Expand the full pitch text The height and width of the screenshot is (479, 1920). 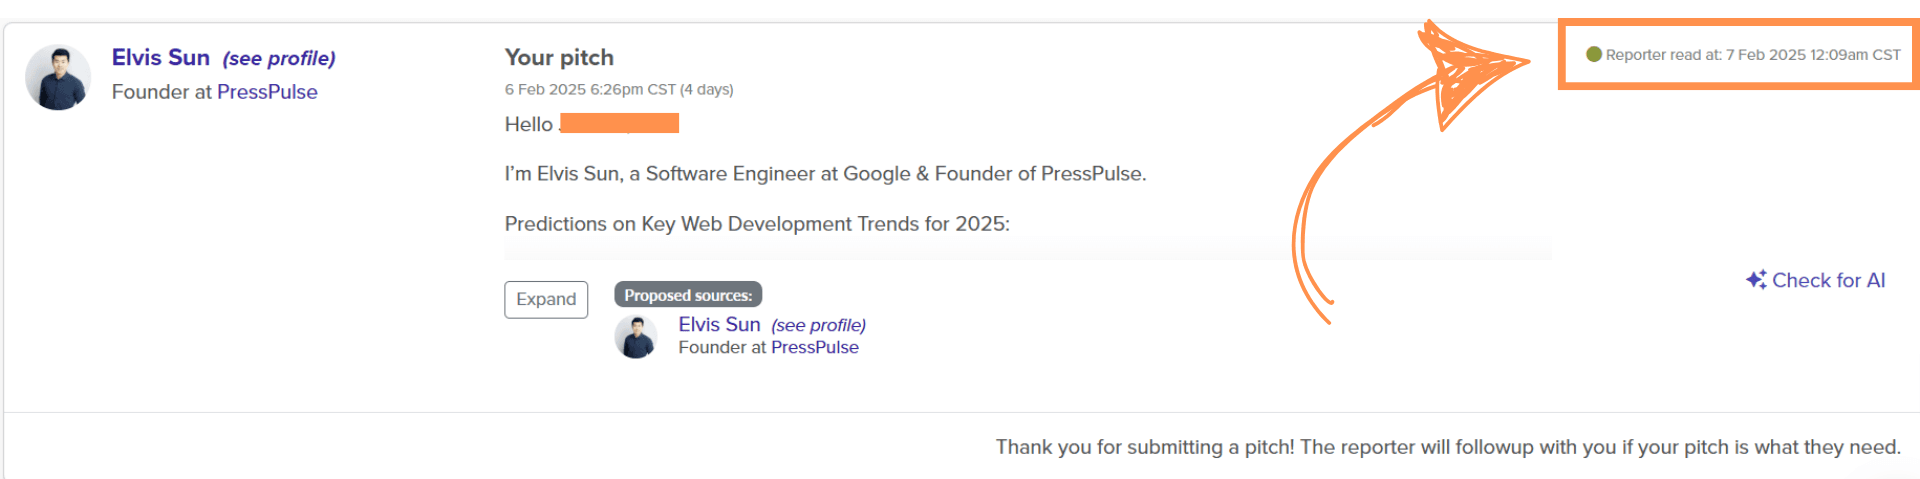click(x=546, y=299)
